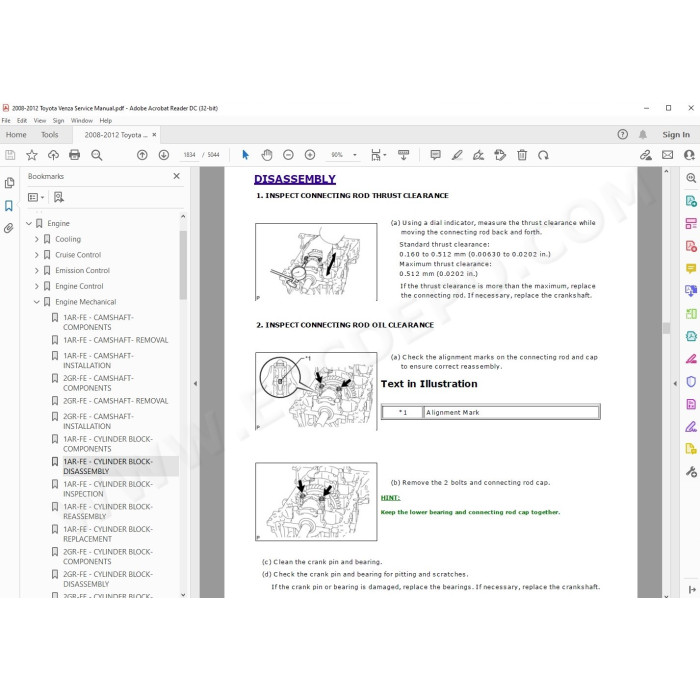Viewport: 700px width, 700px height.
Task: Zoom out with the minus button
Action: [x=288, y=155]
